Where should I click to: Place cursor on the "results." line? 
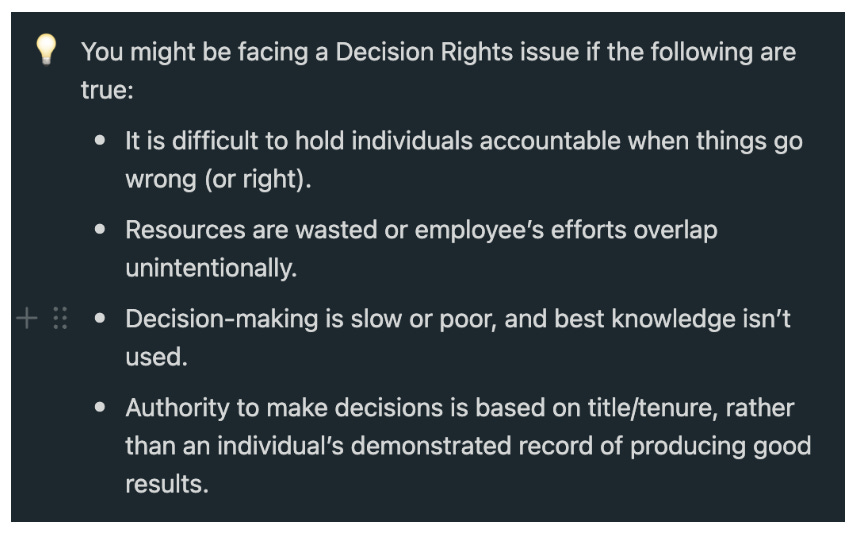[x=167, y=484]
